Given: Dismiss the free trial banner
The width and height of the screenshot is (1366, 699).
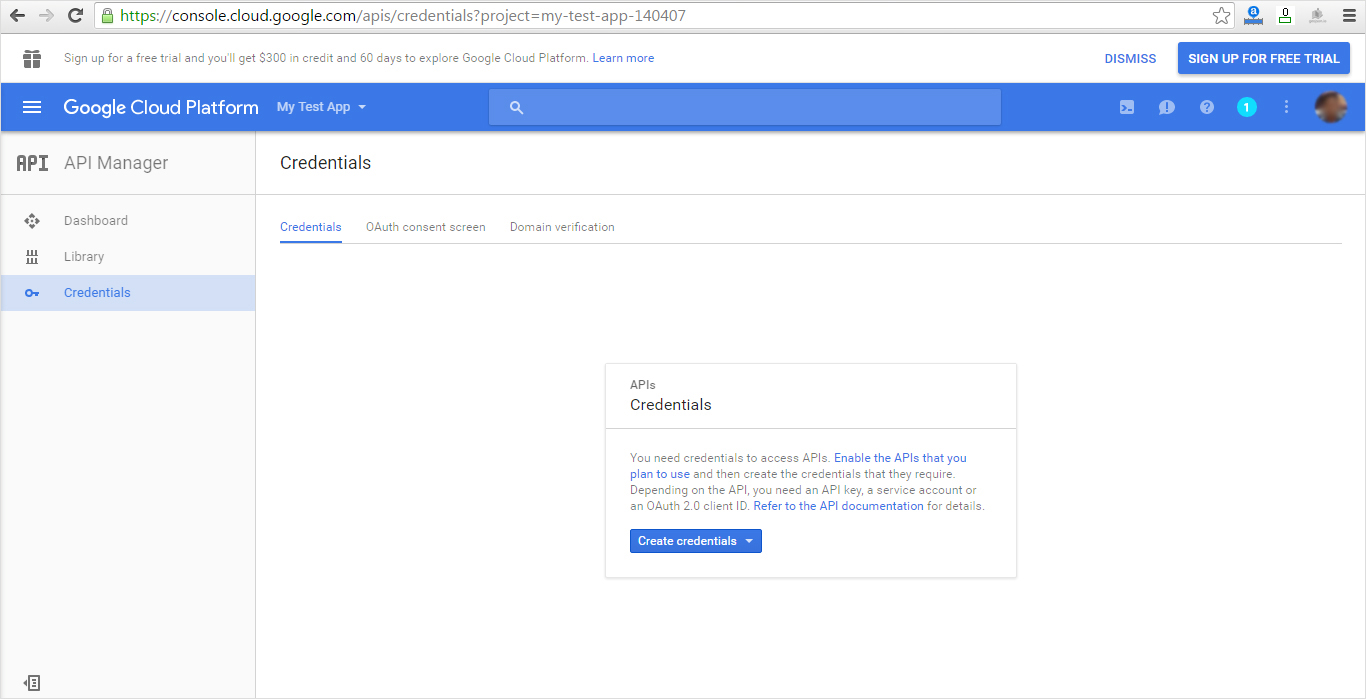Looking at the screenshot, I should (x=1130, y=59).
